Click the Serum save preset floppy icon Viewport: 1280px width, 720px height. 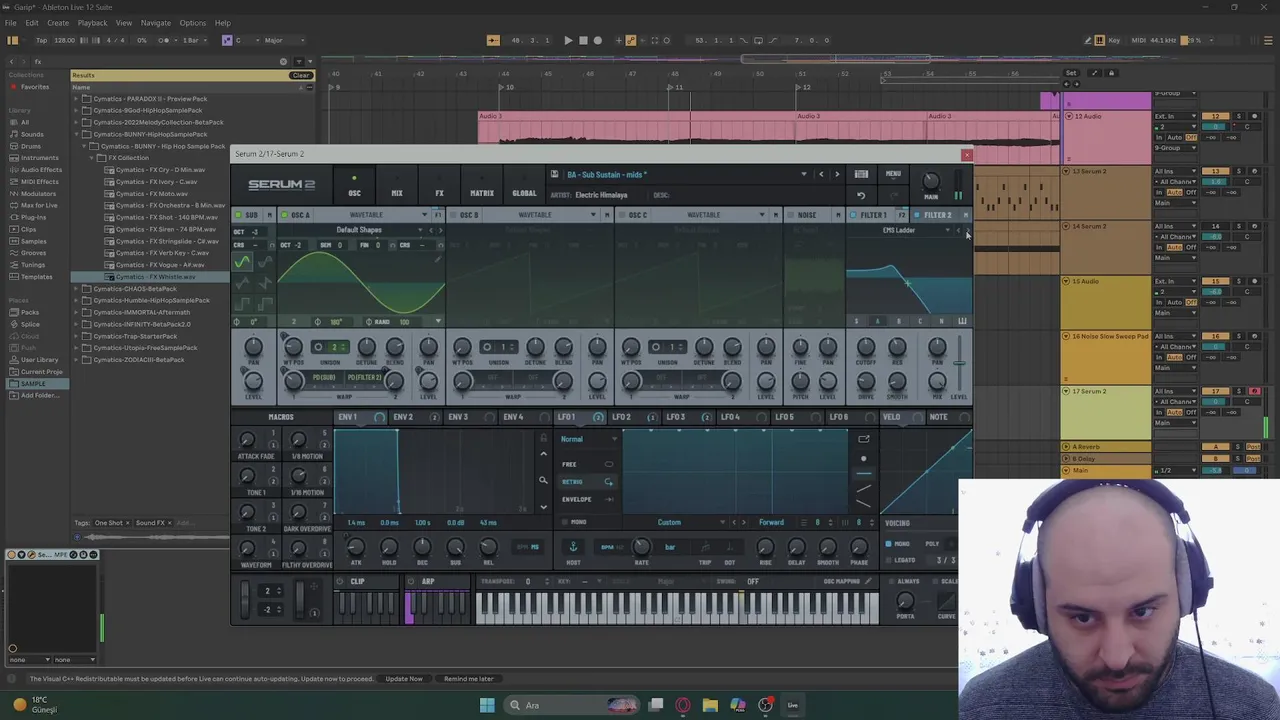tap(554, 174)
